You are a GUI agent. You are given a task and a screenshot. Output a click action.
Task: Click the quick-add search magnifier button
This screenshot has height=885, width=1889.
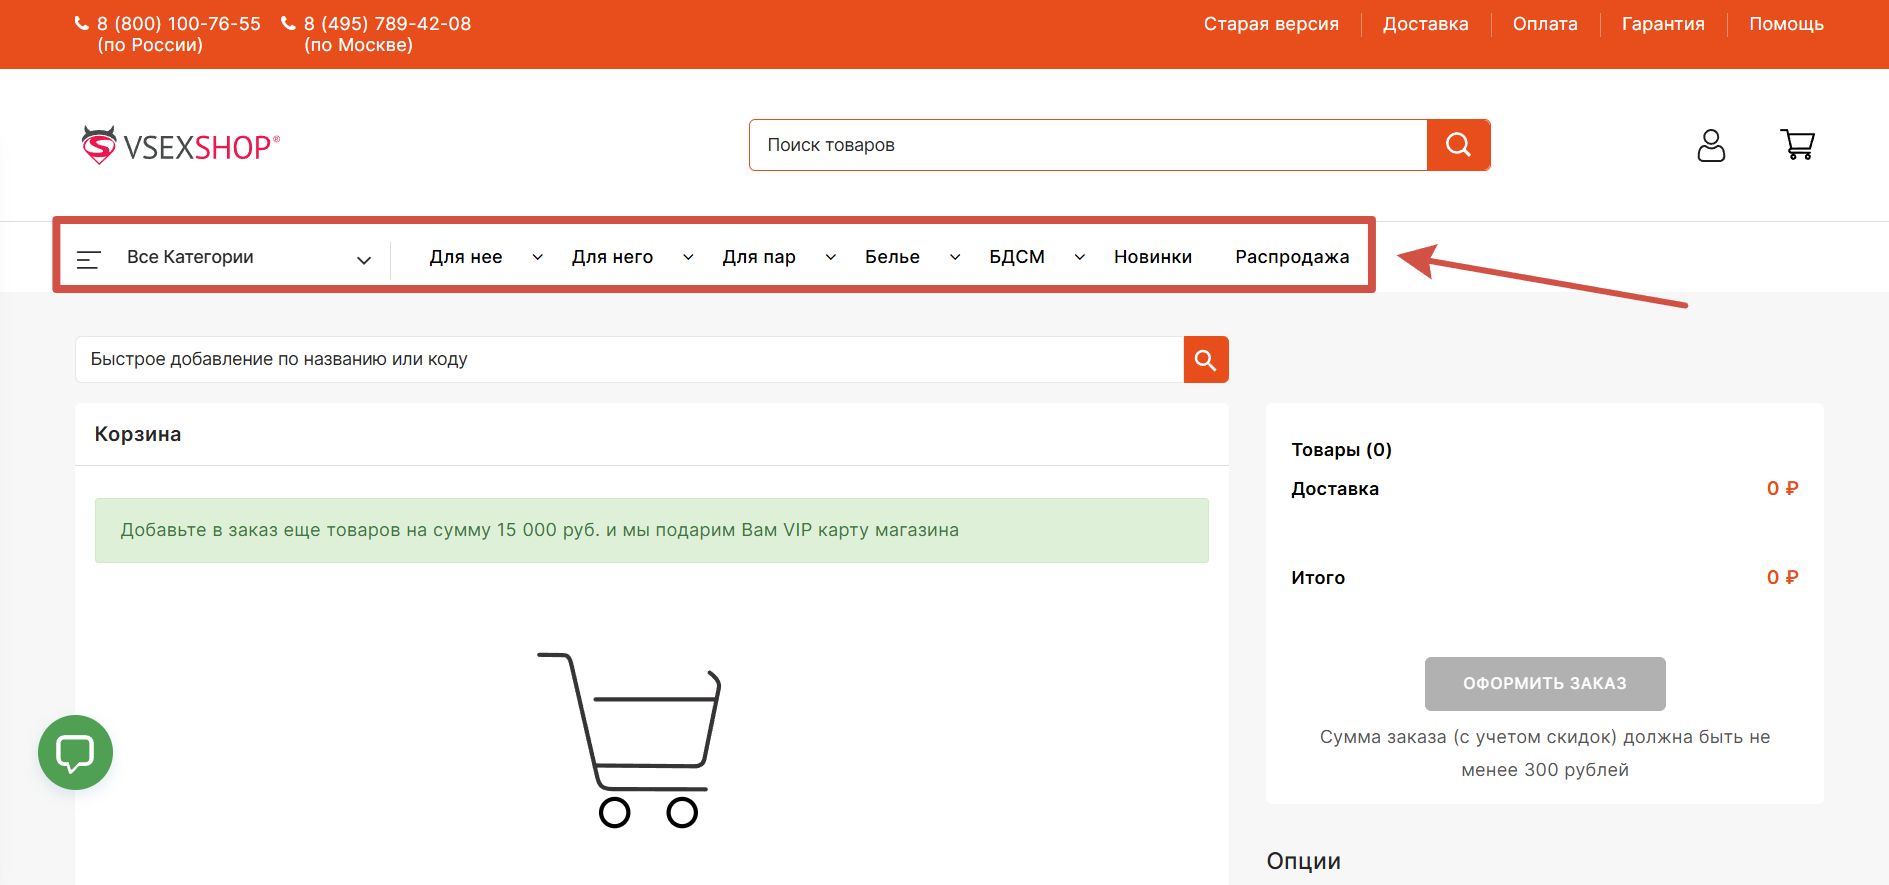tap(1206, 360)
